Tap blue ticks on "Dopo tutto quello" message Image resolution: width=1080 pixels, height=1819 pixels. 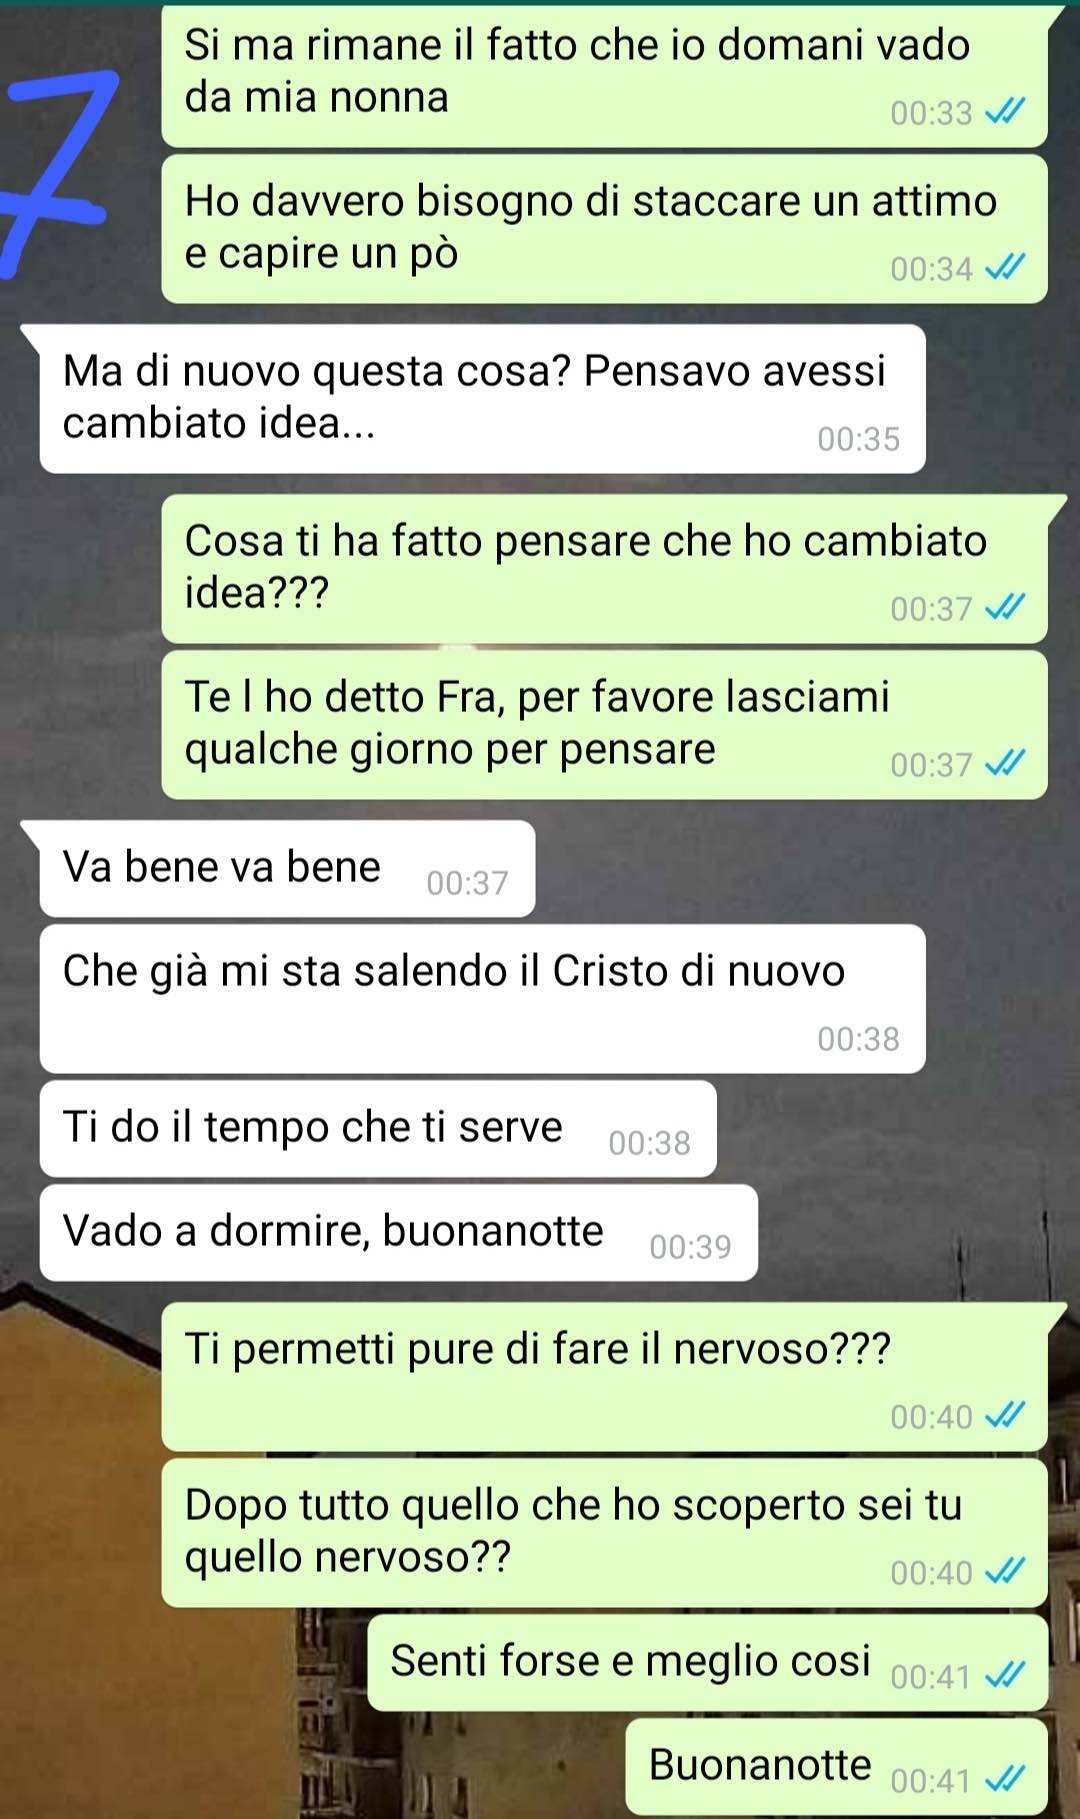(x=1005, y=1572)
